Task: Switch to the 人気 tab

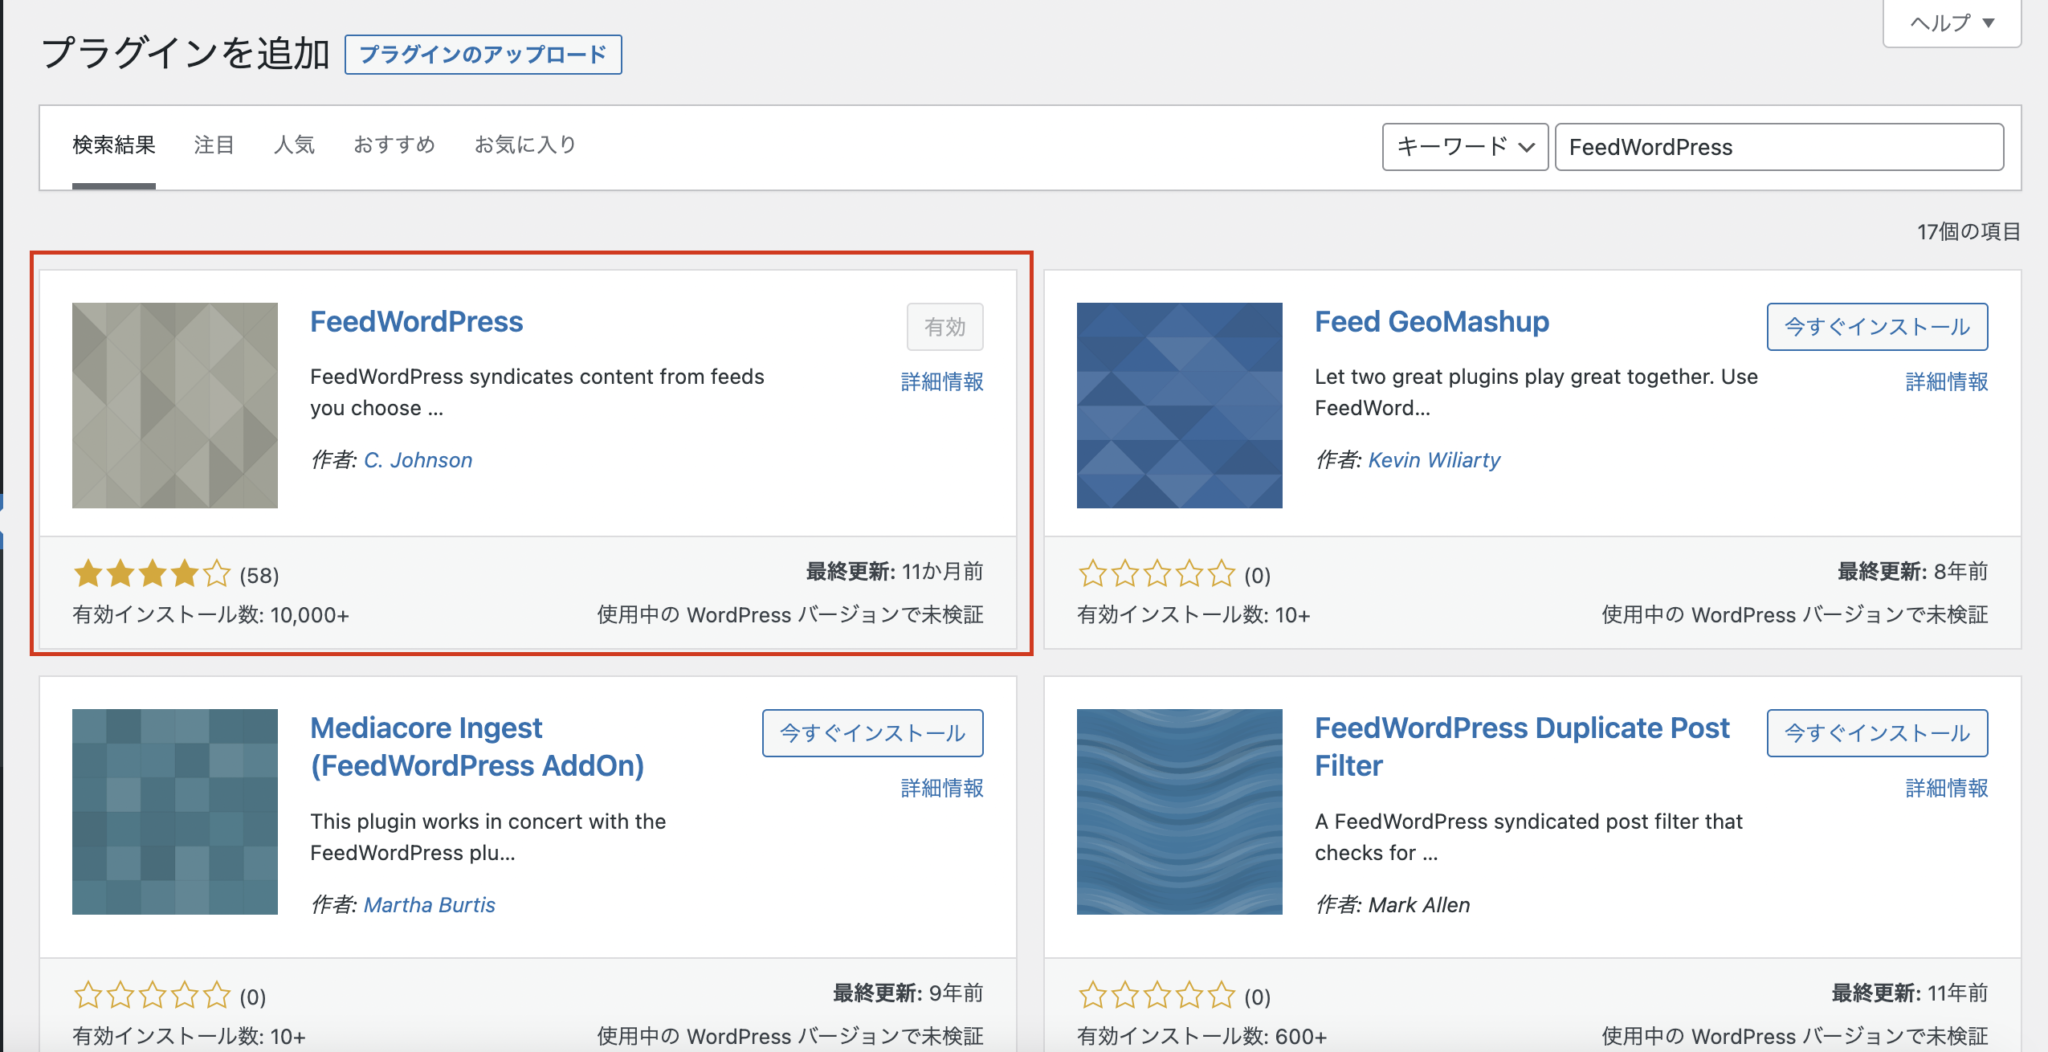Action: click(x=294, y=145)
